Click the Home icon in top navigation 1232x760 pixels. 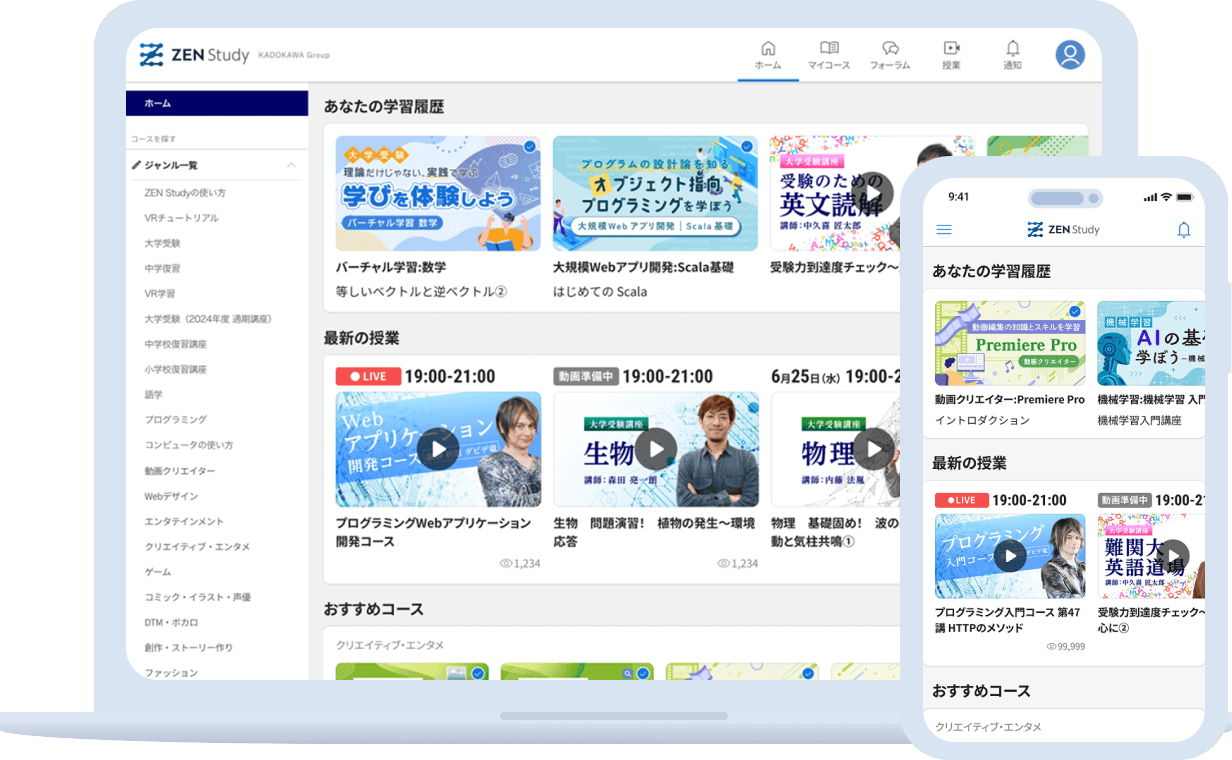pyautogui.click(x=768, y=49)
